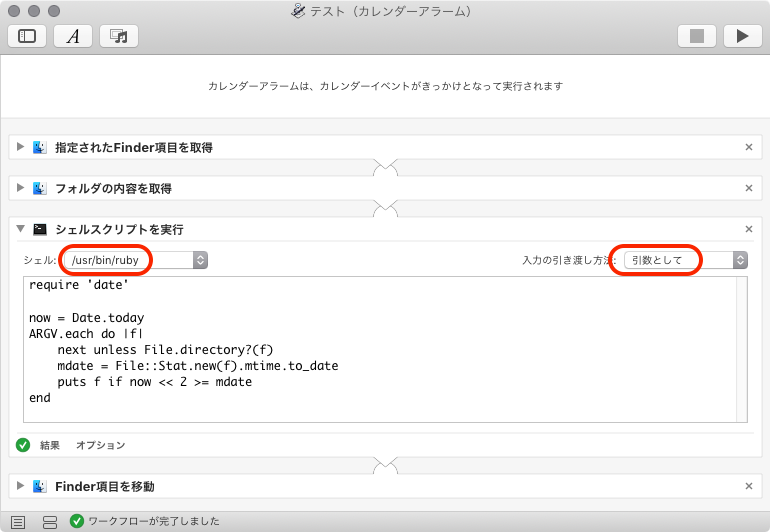
Task: Select the フォルダの内容を取得 action title
Action: click(113, 189)
